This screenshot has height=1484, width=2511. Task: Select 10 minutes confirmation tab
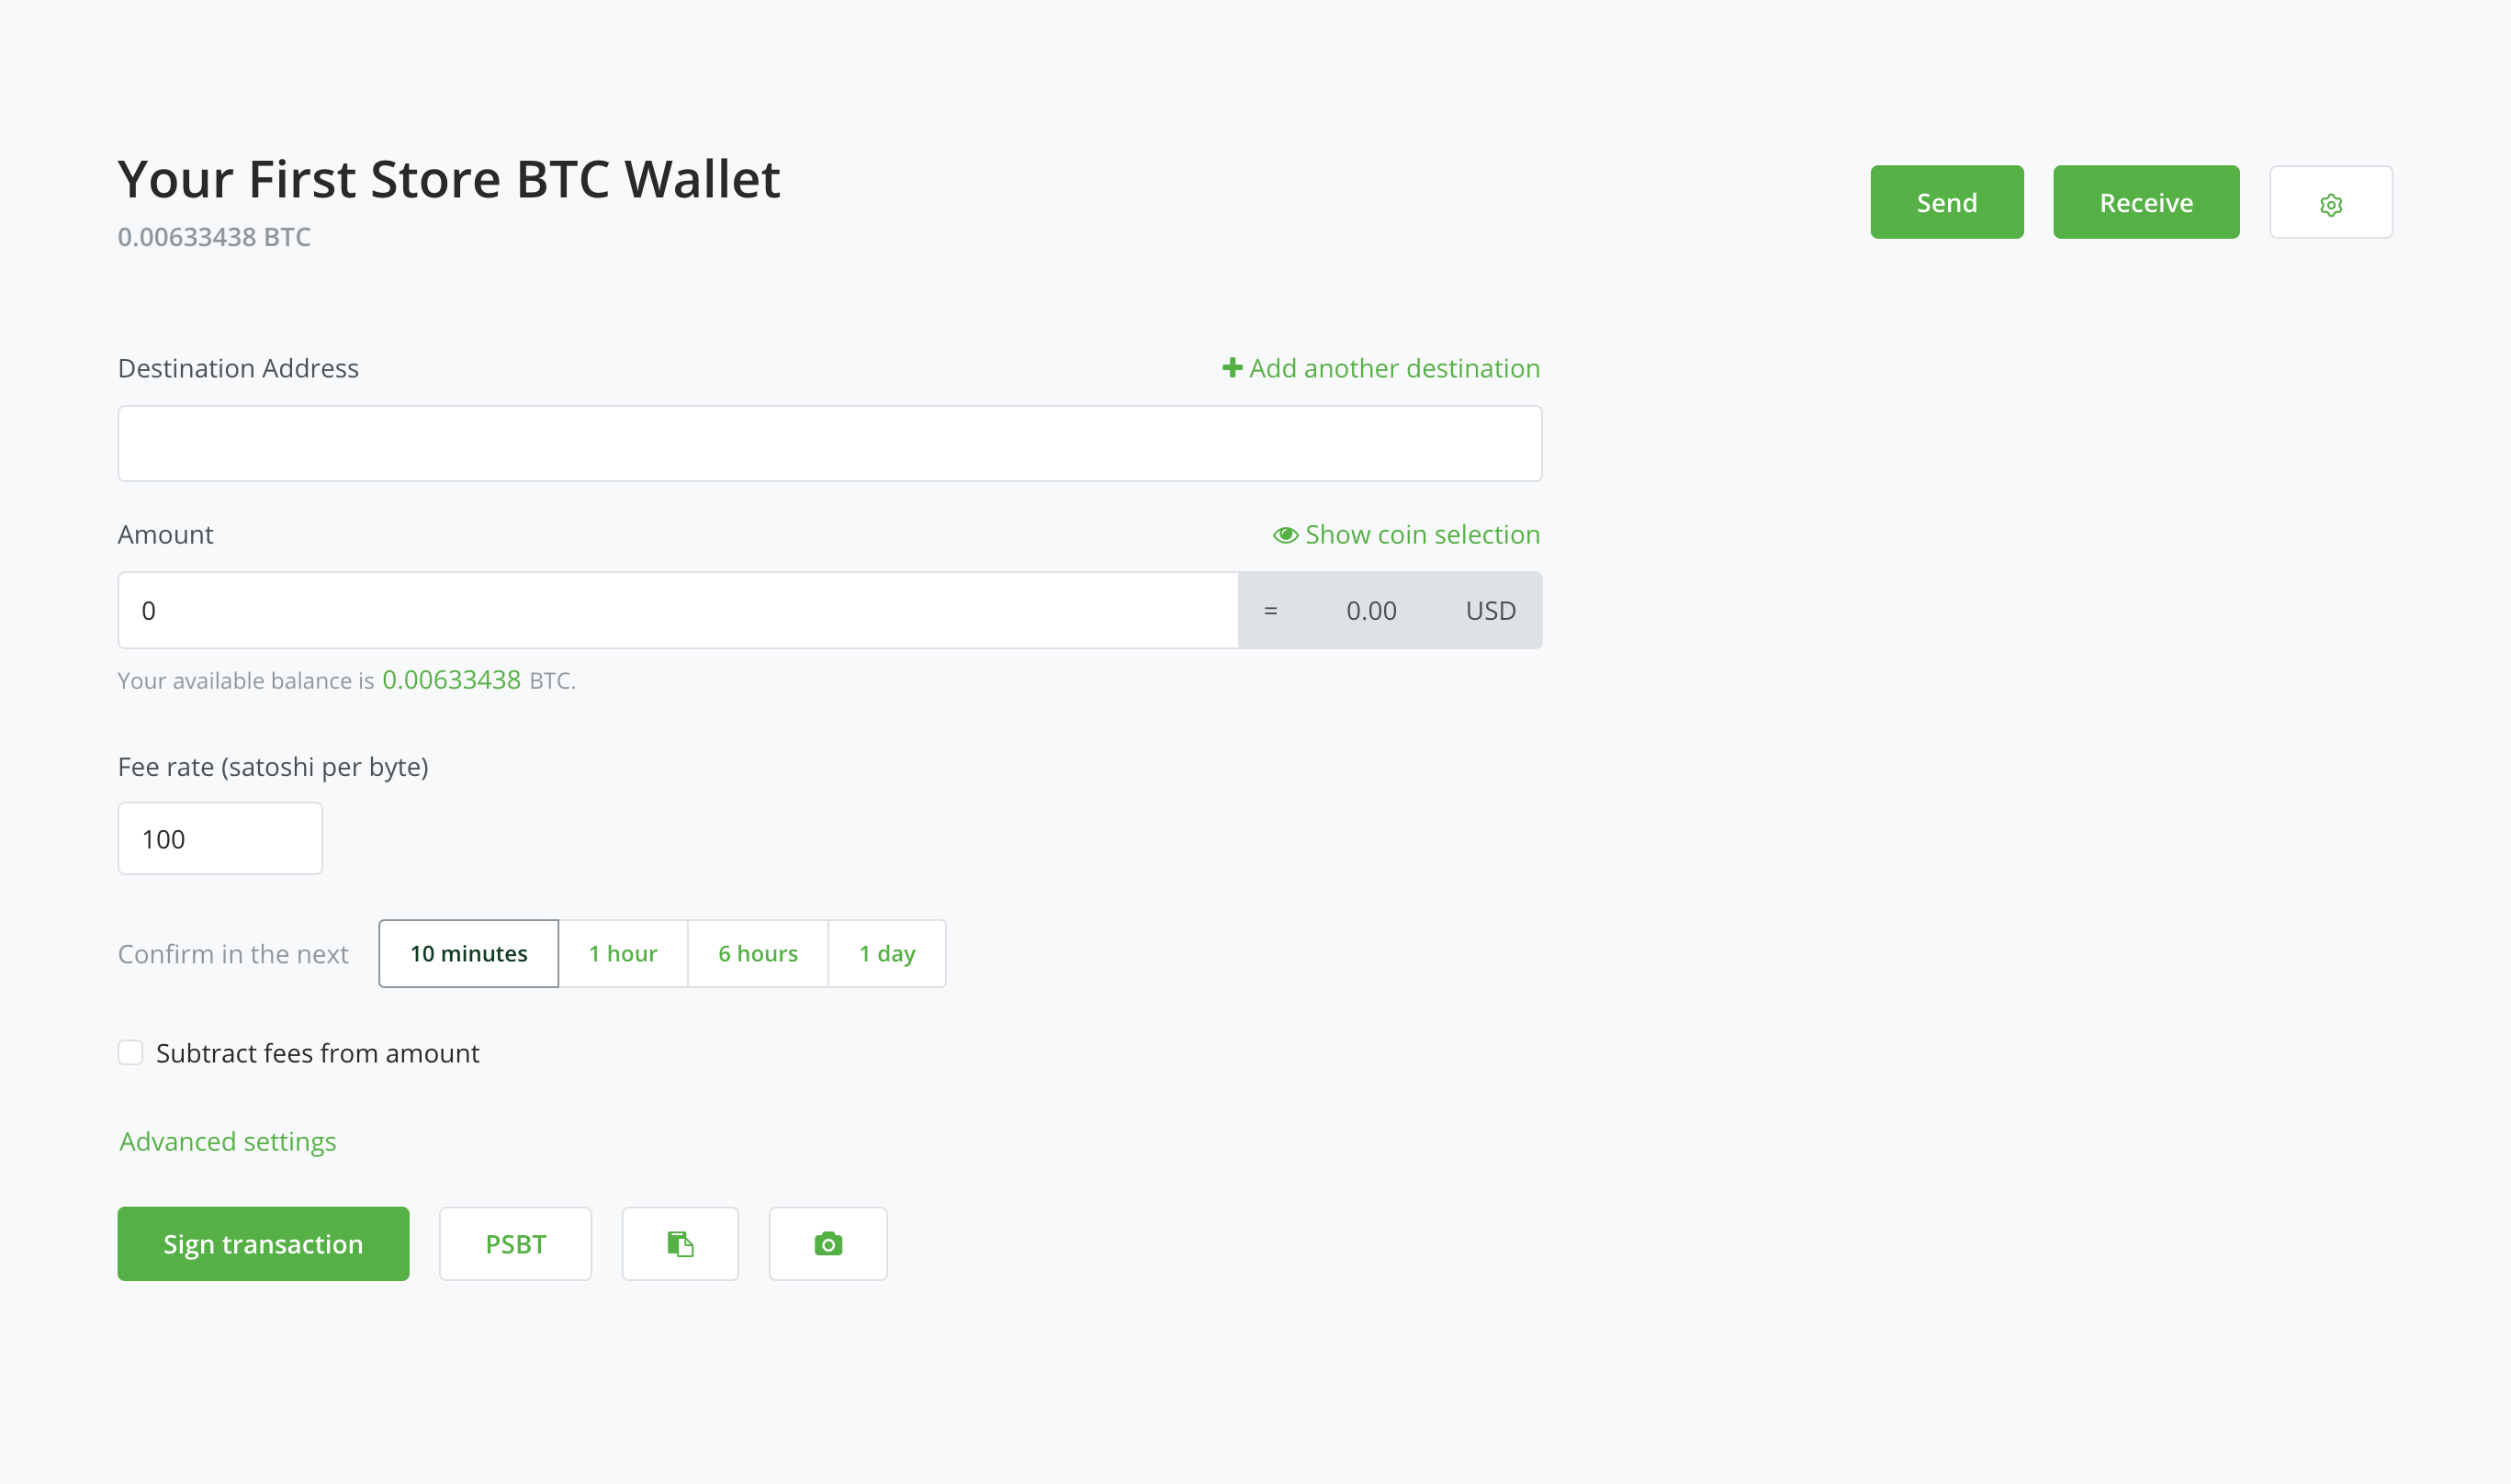(x=468, y=952)
